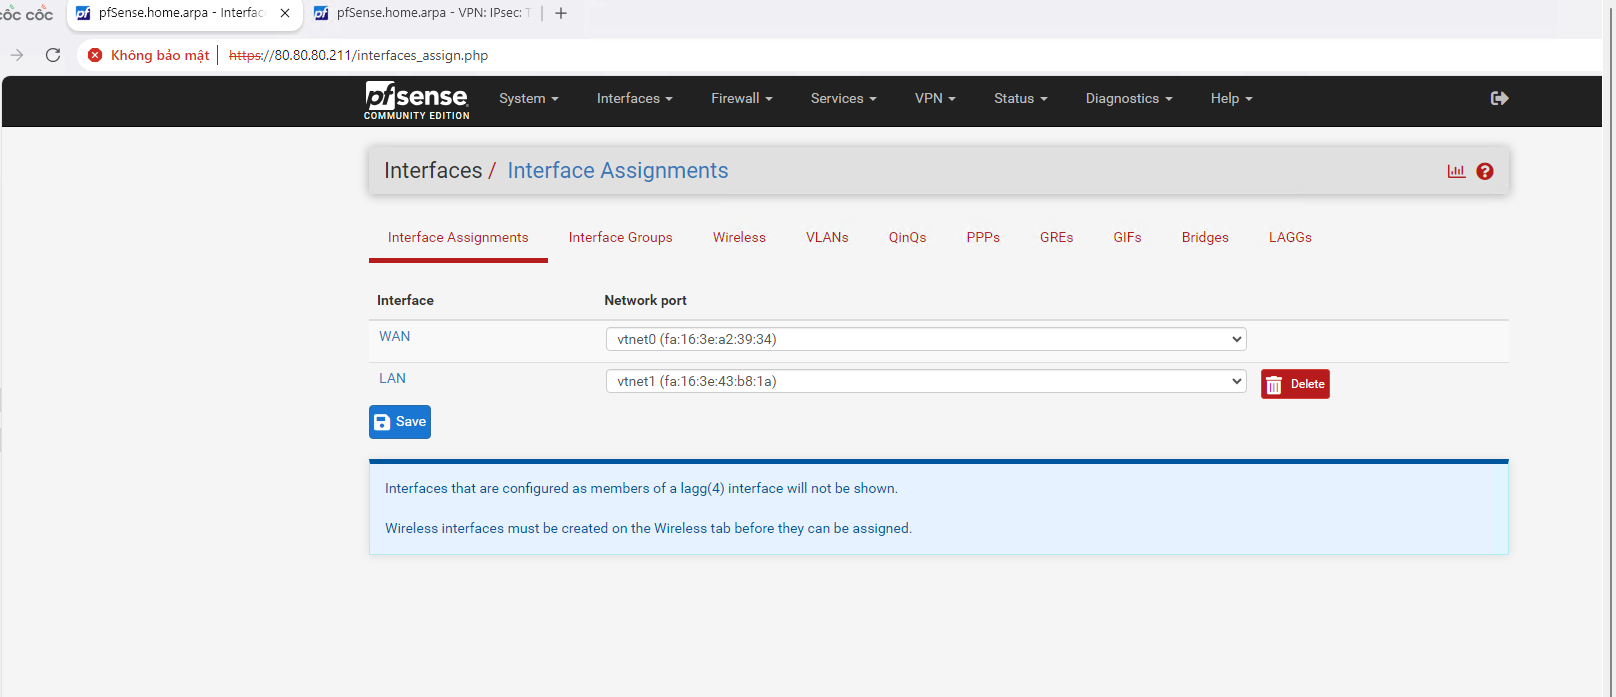Click the Interfaces breadcrumb heading
The image size is (1616, 697).
click(x=433, y=170)
